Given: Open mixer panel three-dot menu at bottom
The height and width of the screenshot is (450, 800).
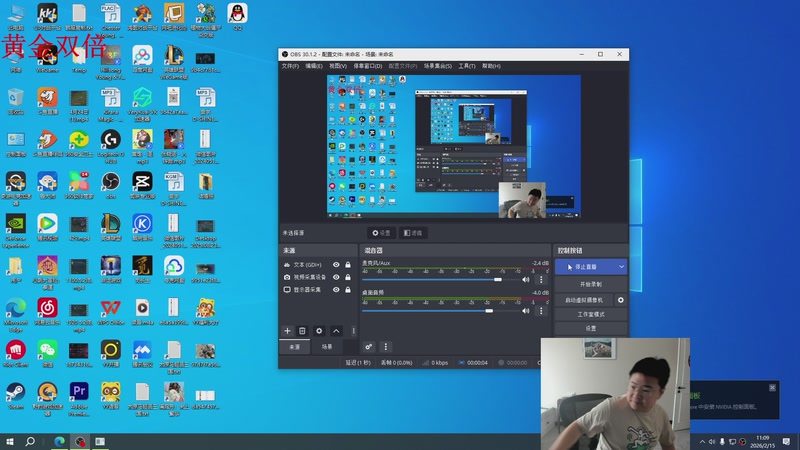Looking at the screenshot, I should pos(386,347).
